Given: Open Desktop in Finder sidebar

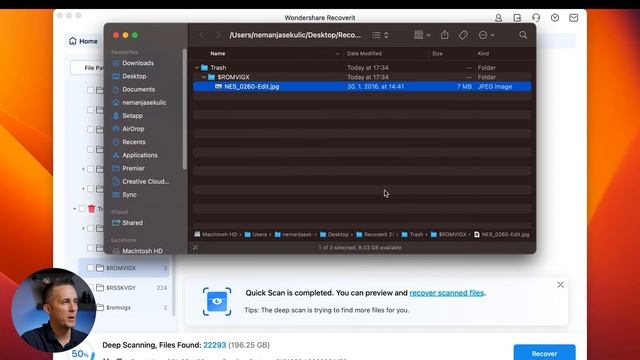Looking at the screenshot, I should coord(129,76).
